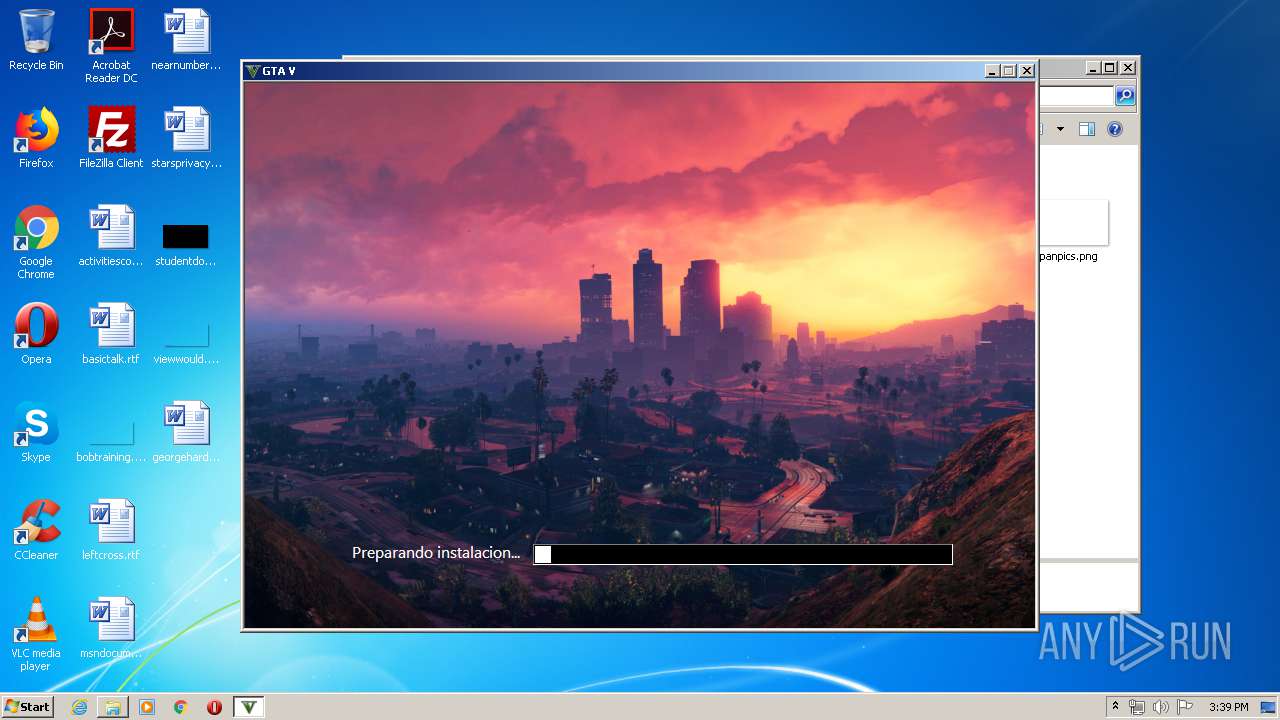Screen dimensions: 1280x720
Task: Select the georgehard Word document icon
Action: pyautogui.click(x=186, y=432)
